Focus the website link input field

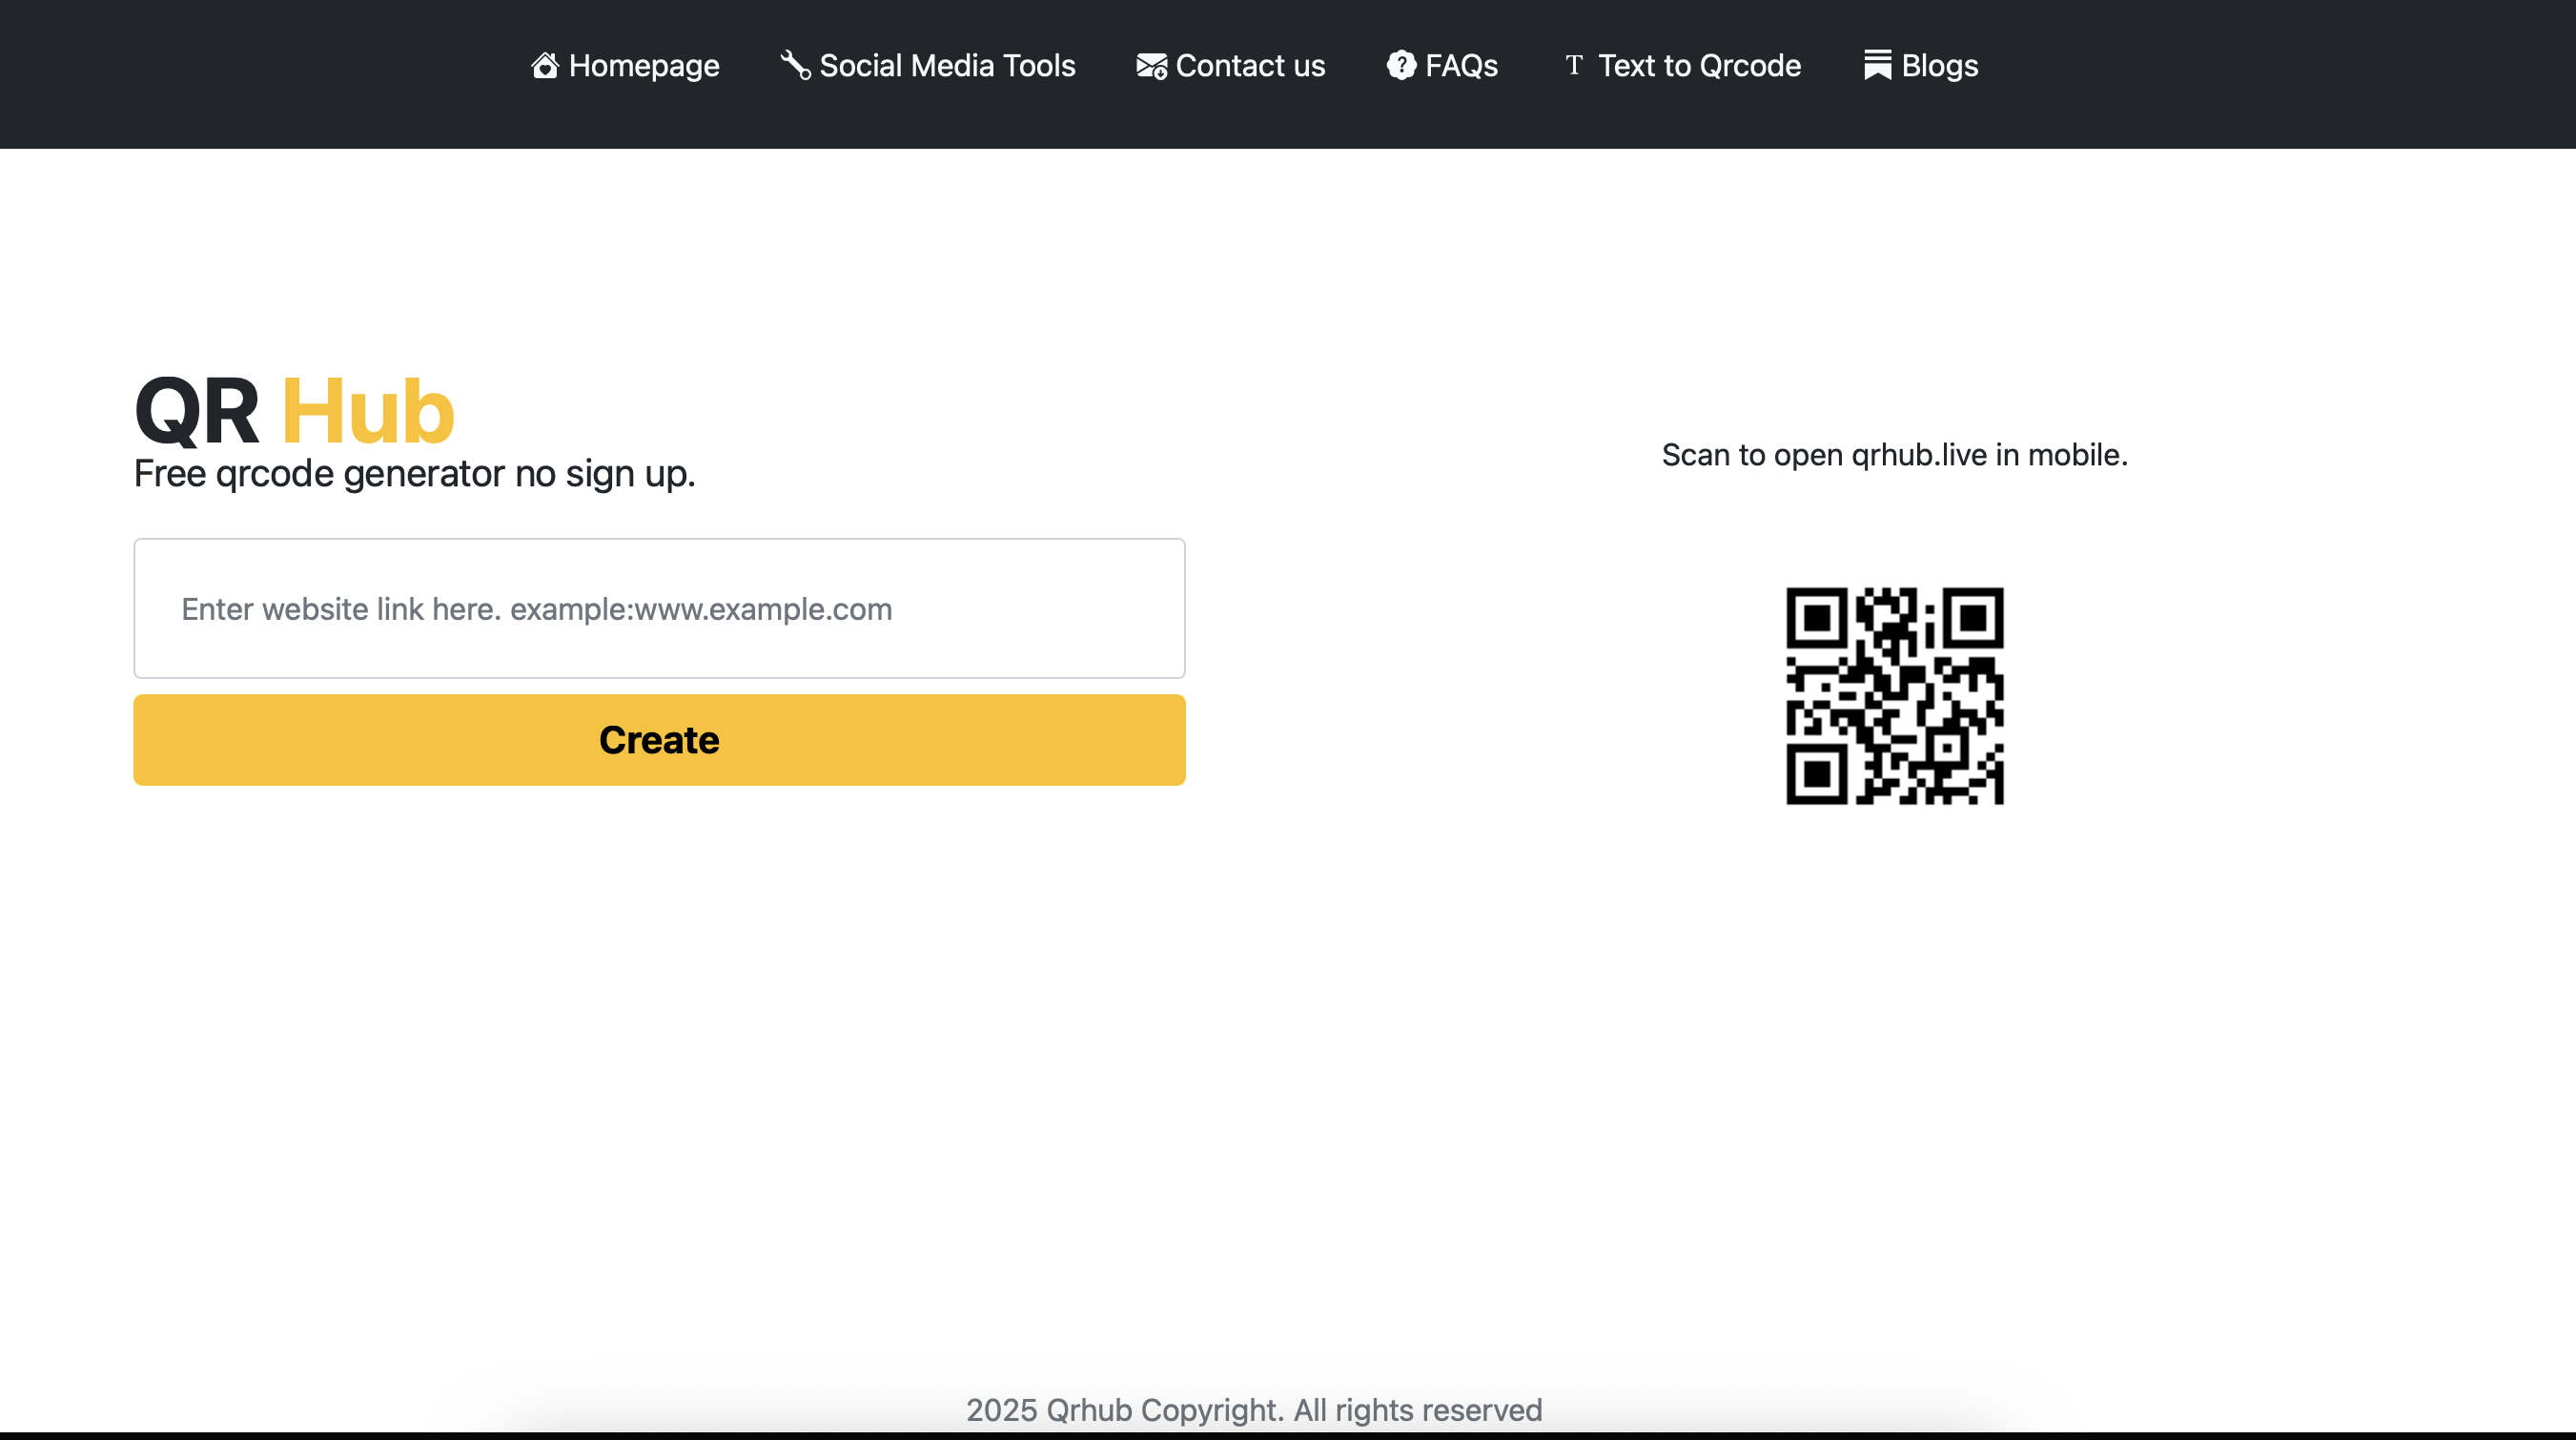pyautogui.click(x=659, y=608)
